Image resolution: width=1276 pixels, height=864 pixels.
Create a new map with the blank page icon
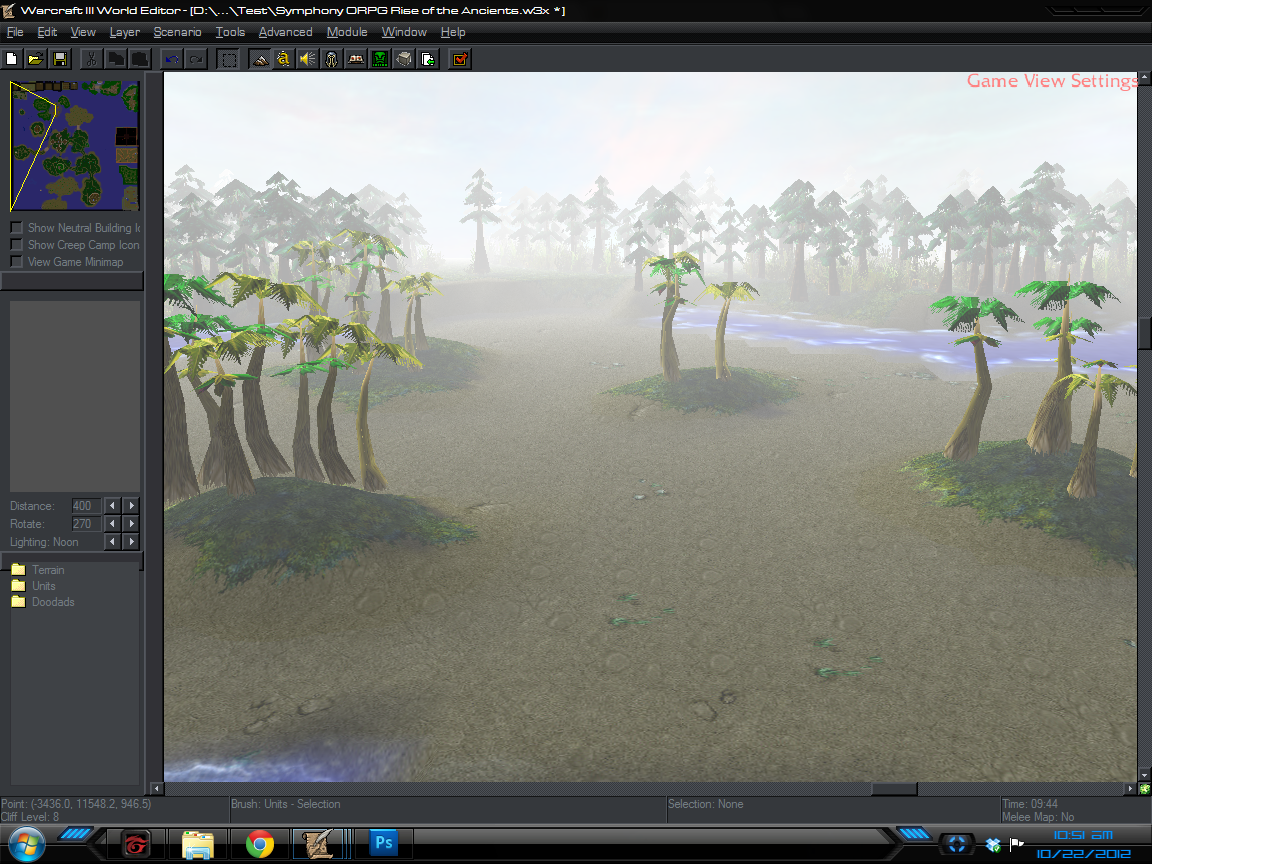pyautogui.click(x=12, y=59)
